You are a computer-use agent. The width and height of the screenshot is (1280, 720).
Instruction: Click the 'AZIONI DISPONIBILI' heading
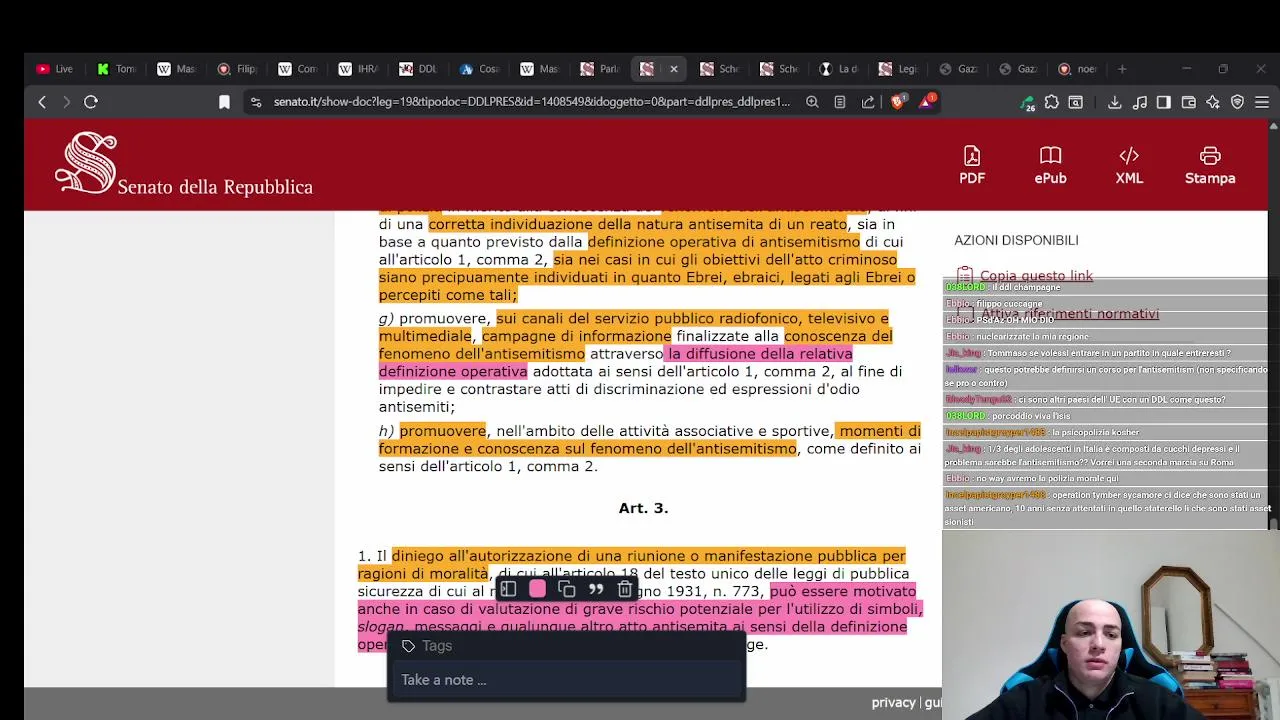click(1016, 240)
